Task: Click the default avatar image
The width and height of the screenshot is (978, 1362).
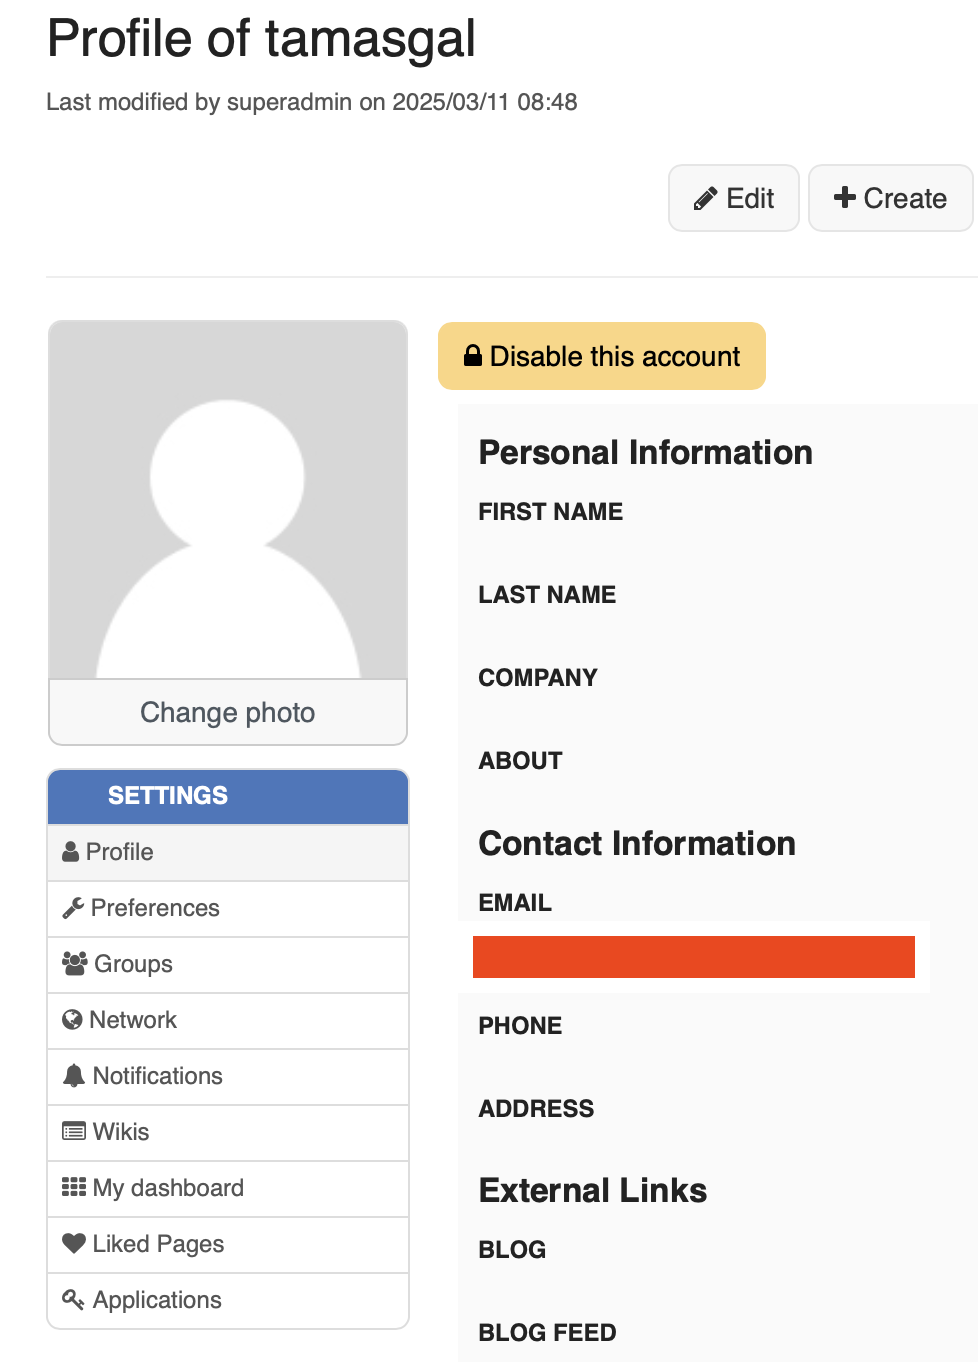Action: pos(228,500)
